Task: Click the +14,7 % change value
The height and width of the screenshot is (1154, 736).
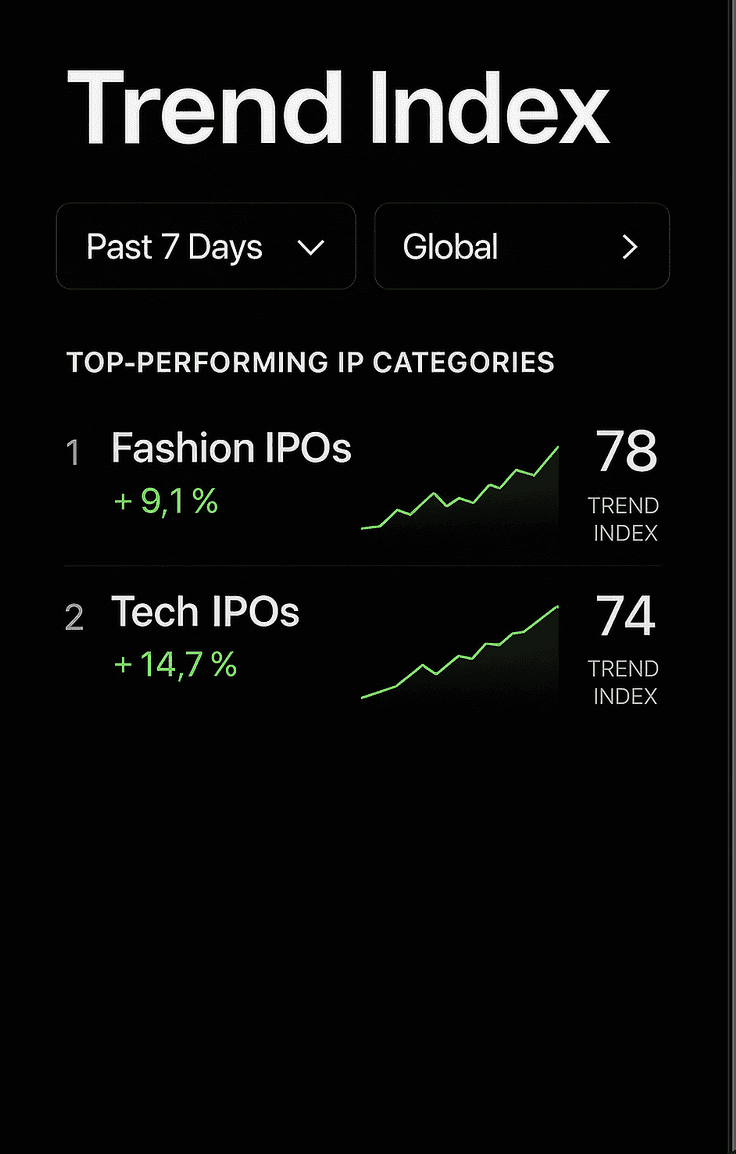Action: click(176, 665)
